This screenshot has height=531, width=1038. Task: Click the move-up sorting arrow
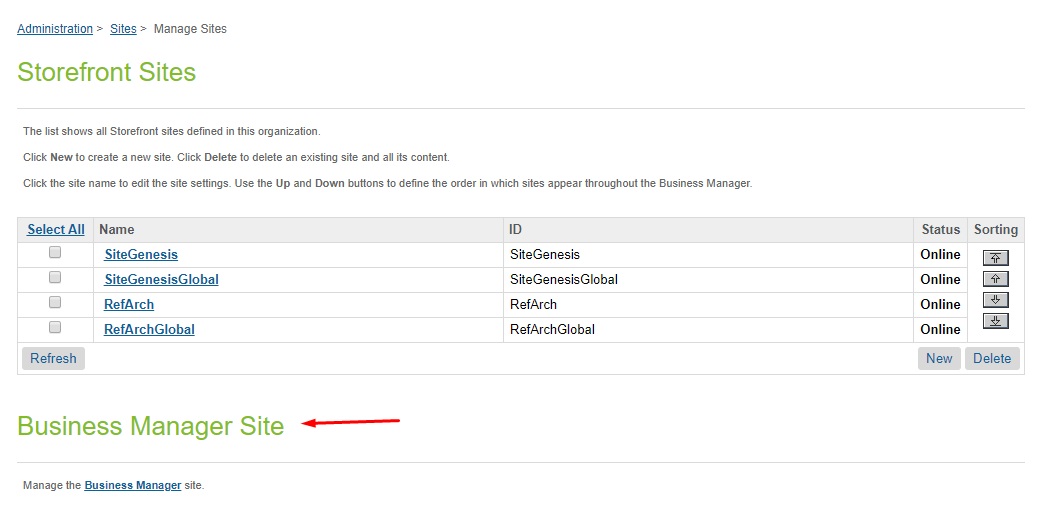995,279
